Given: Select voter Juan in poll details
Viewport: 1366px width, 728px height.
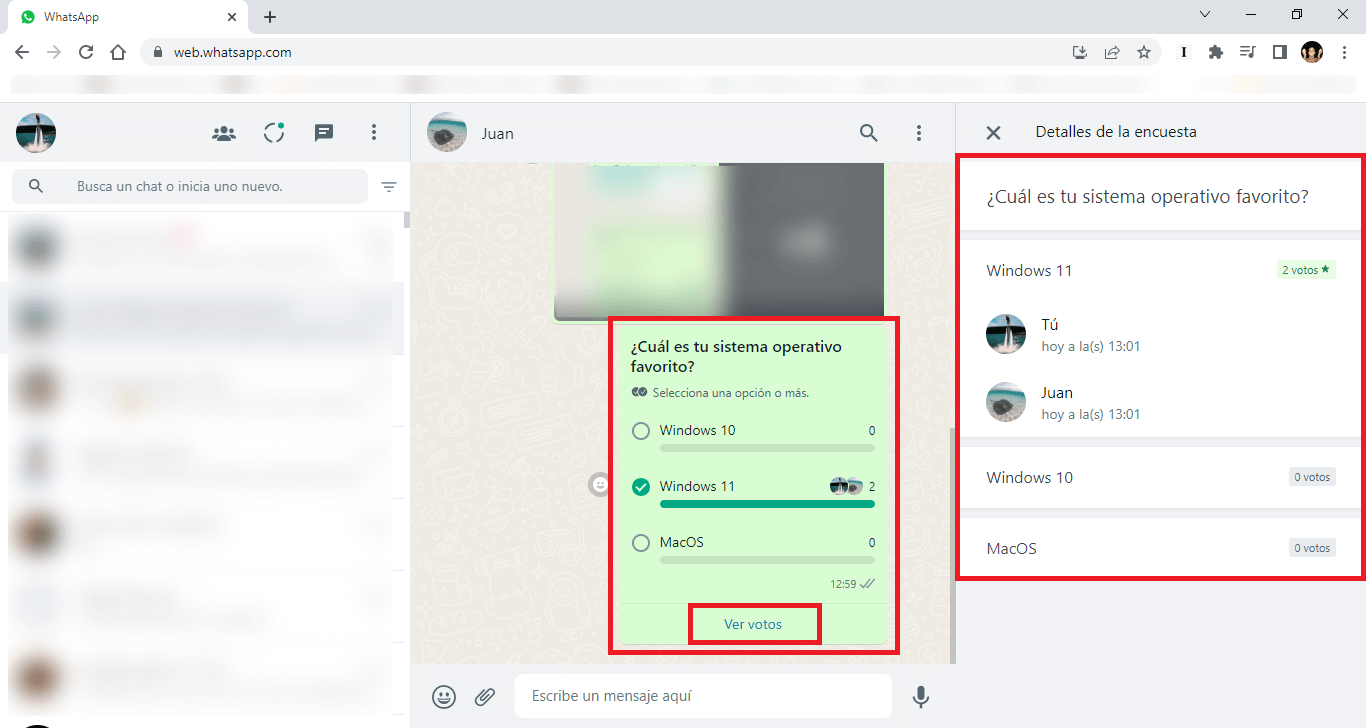Looking at the screenshot, I should pos(1158,403).
